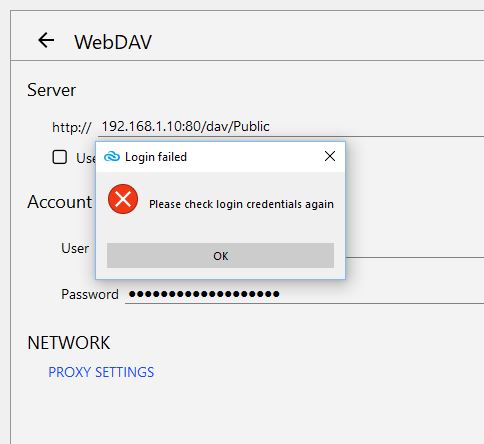Click the User label
The width and height of the screenshot is (484, 444).
(x=75, y=248)
